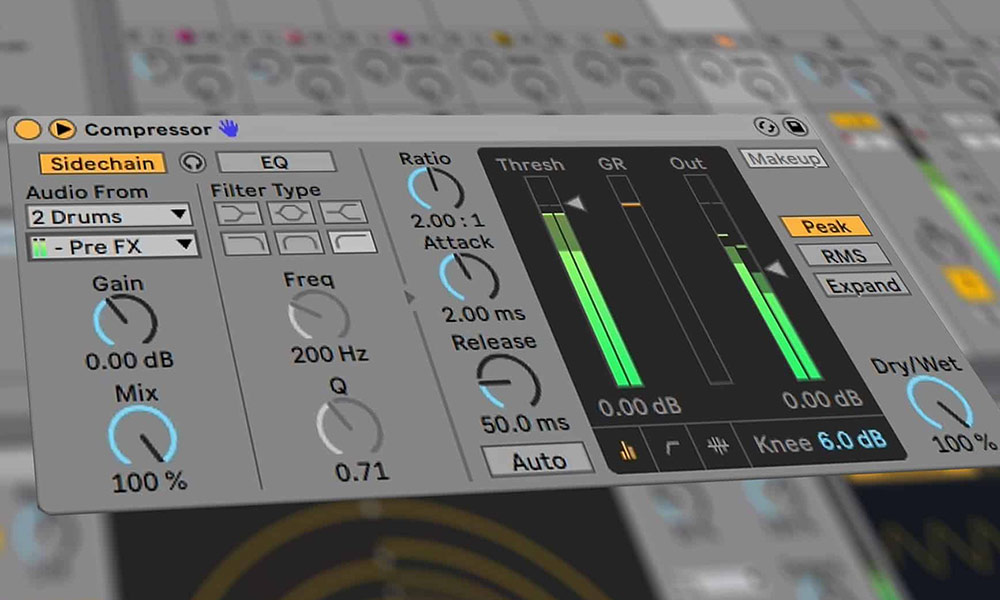Toggle the EQ section on

coord(275,161)
